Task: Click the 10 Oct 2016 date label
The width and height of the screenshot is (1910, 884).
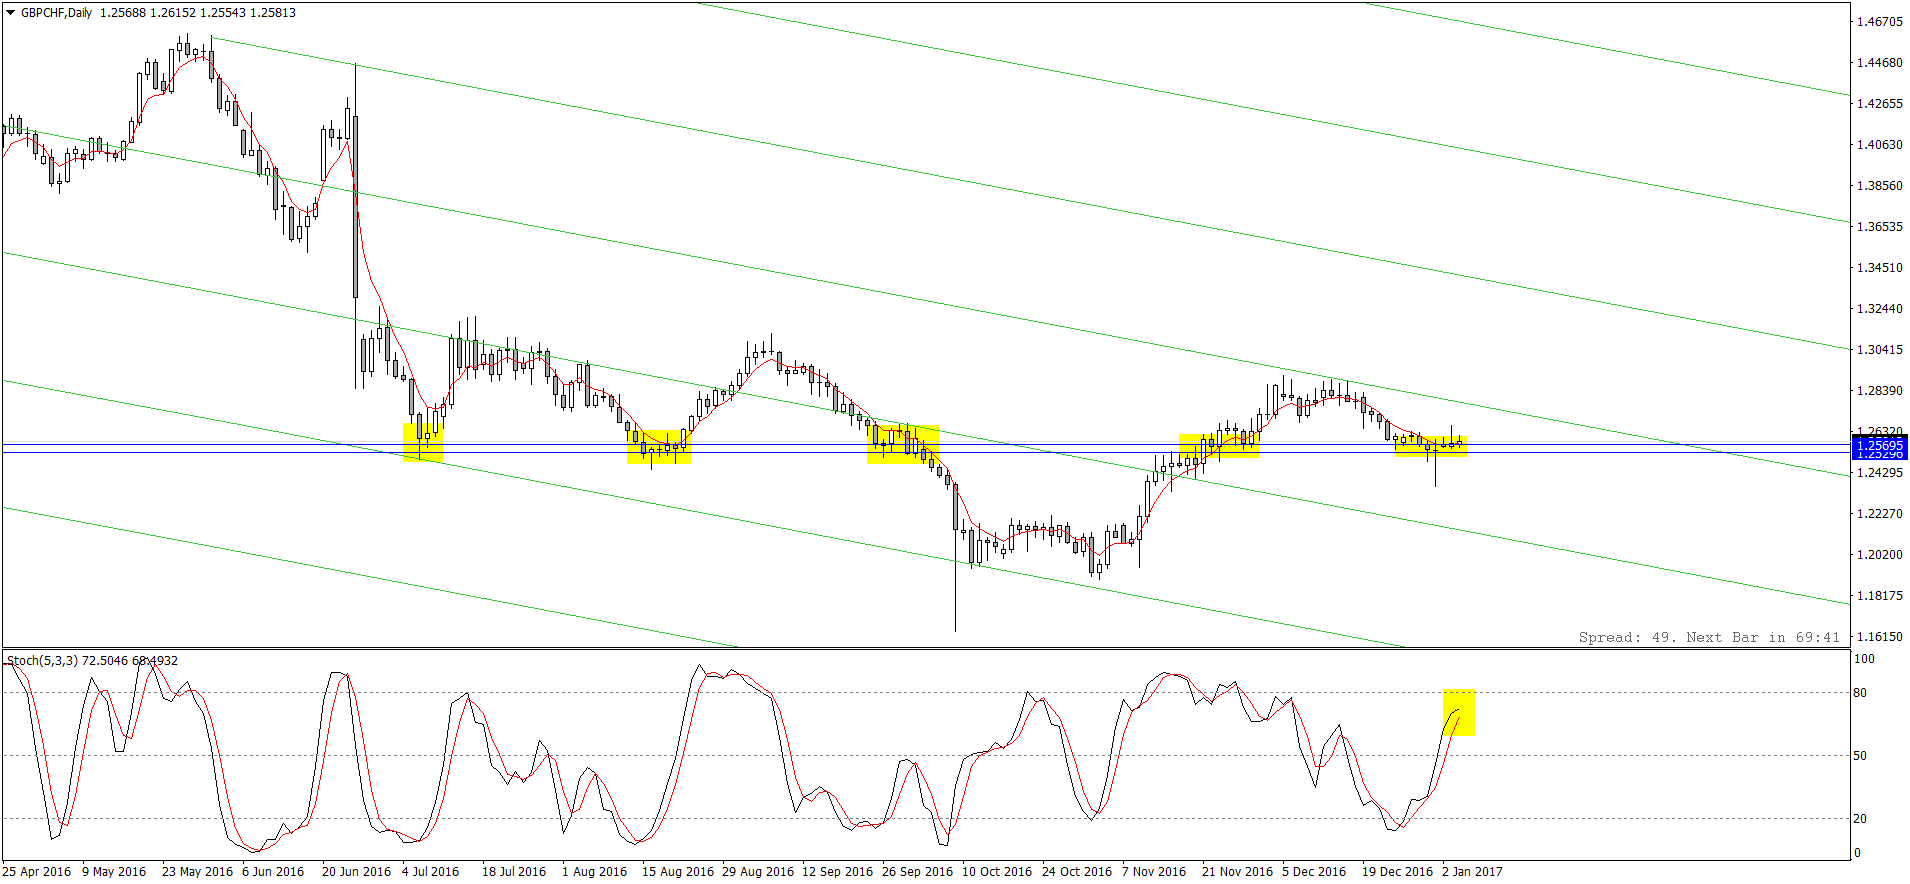Action: click(x=997, y=871)
